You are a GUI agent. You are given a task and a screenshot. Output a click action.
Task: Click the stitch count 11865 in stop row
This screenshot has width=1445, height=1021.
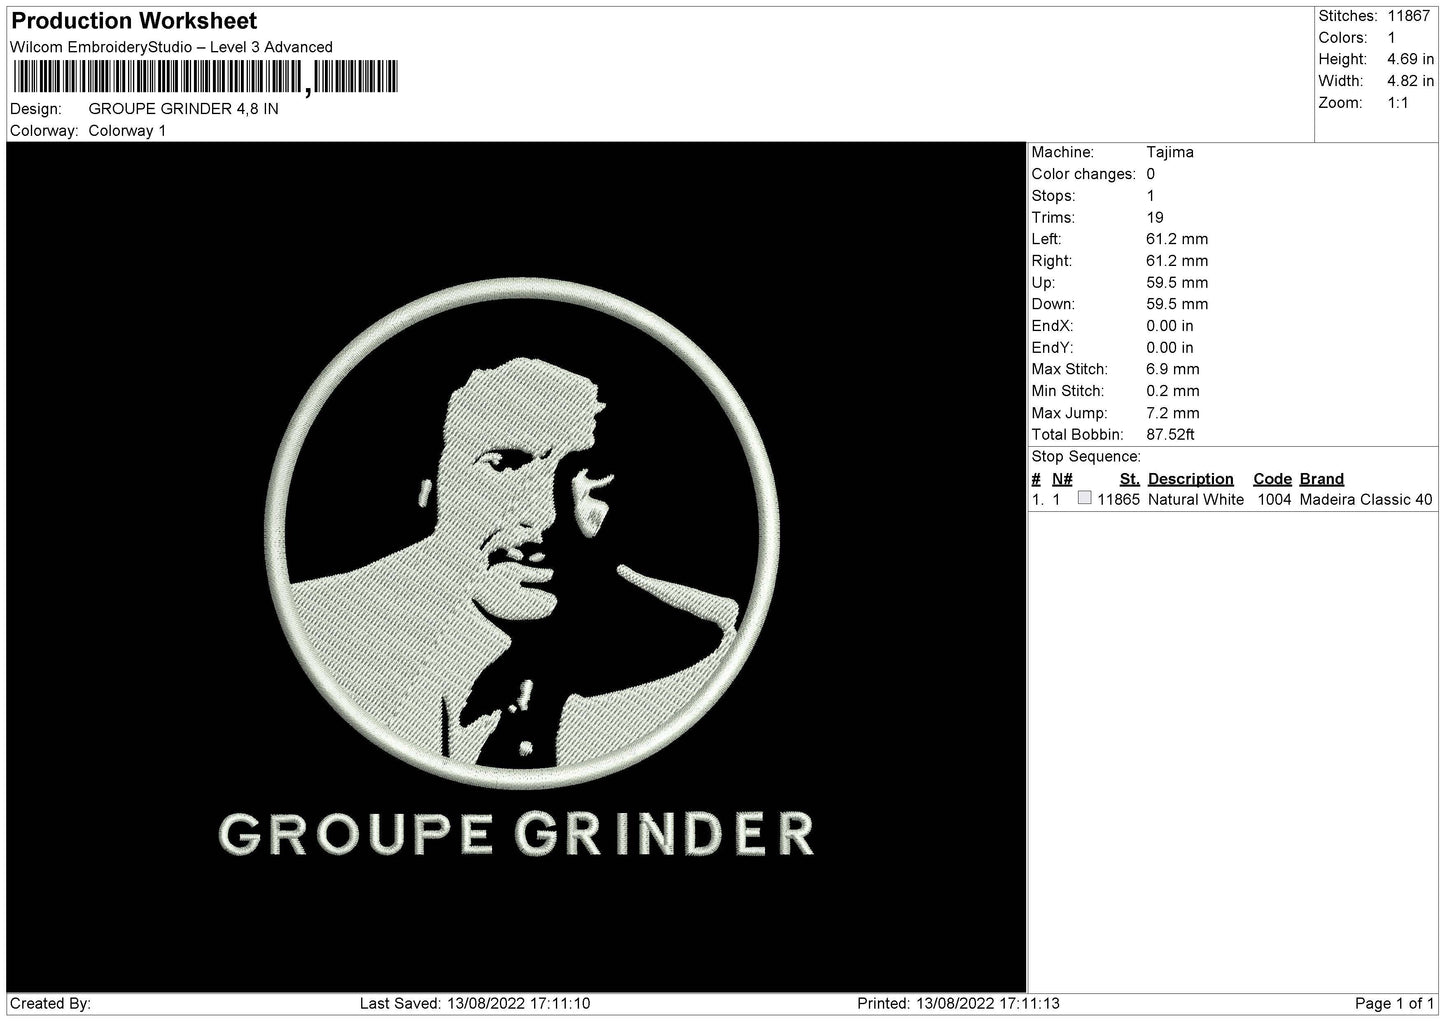click(x=1118, y=500)
